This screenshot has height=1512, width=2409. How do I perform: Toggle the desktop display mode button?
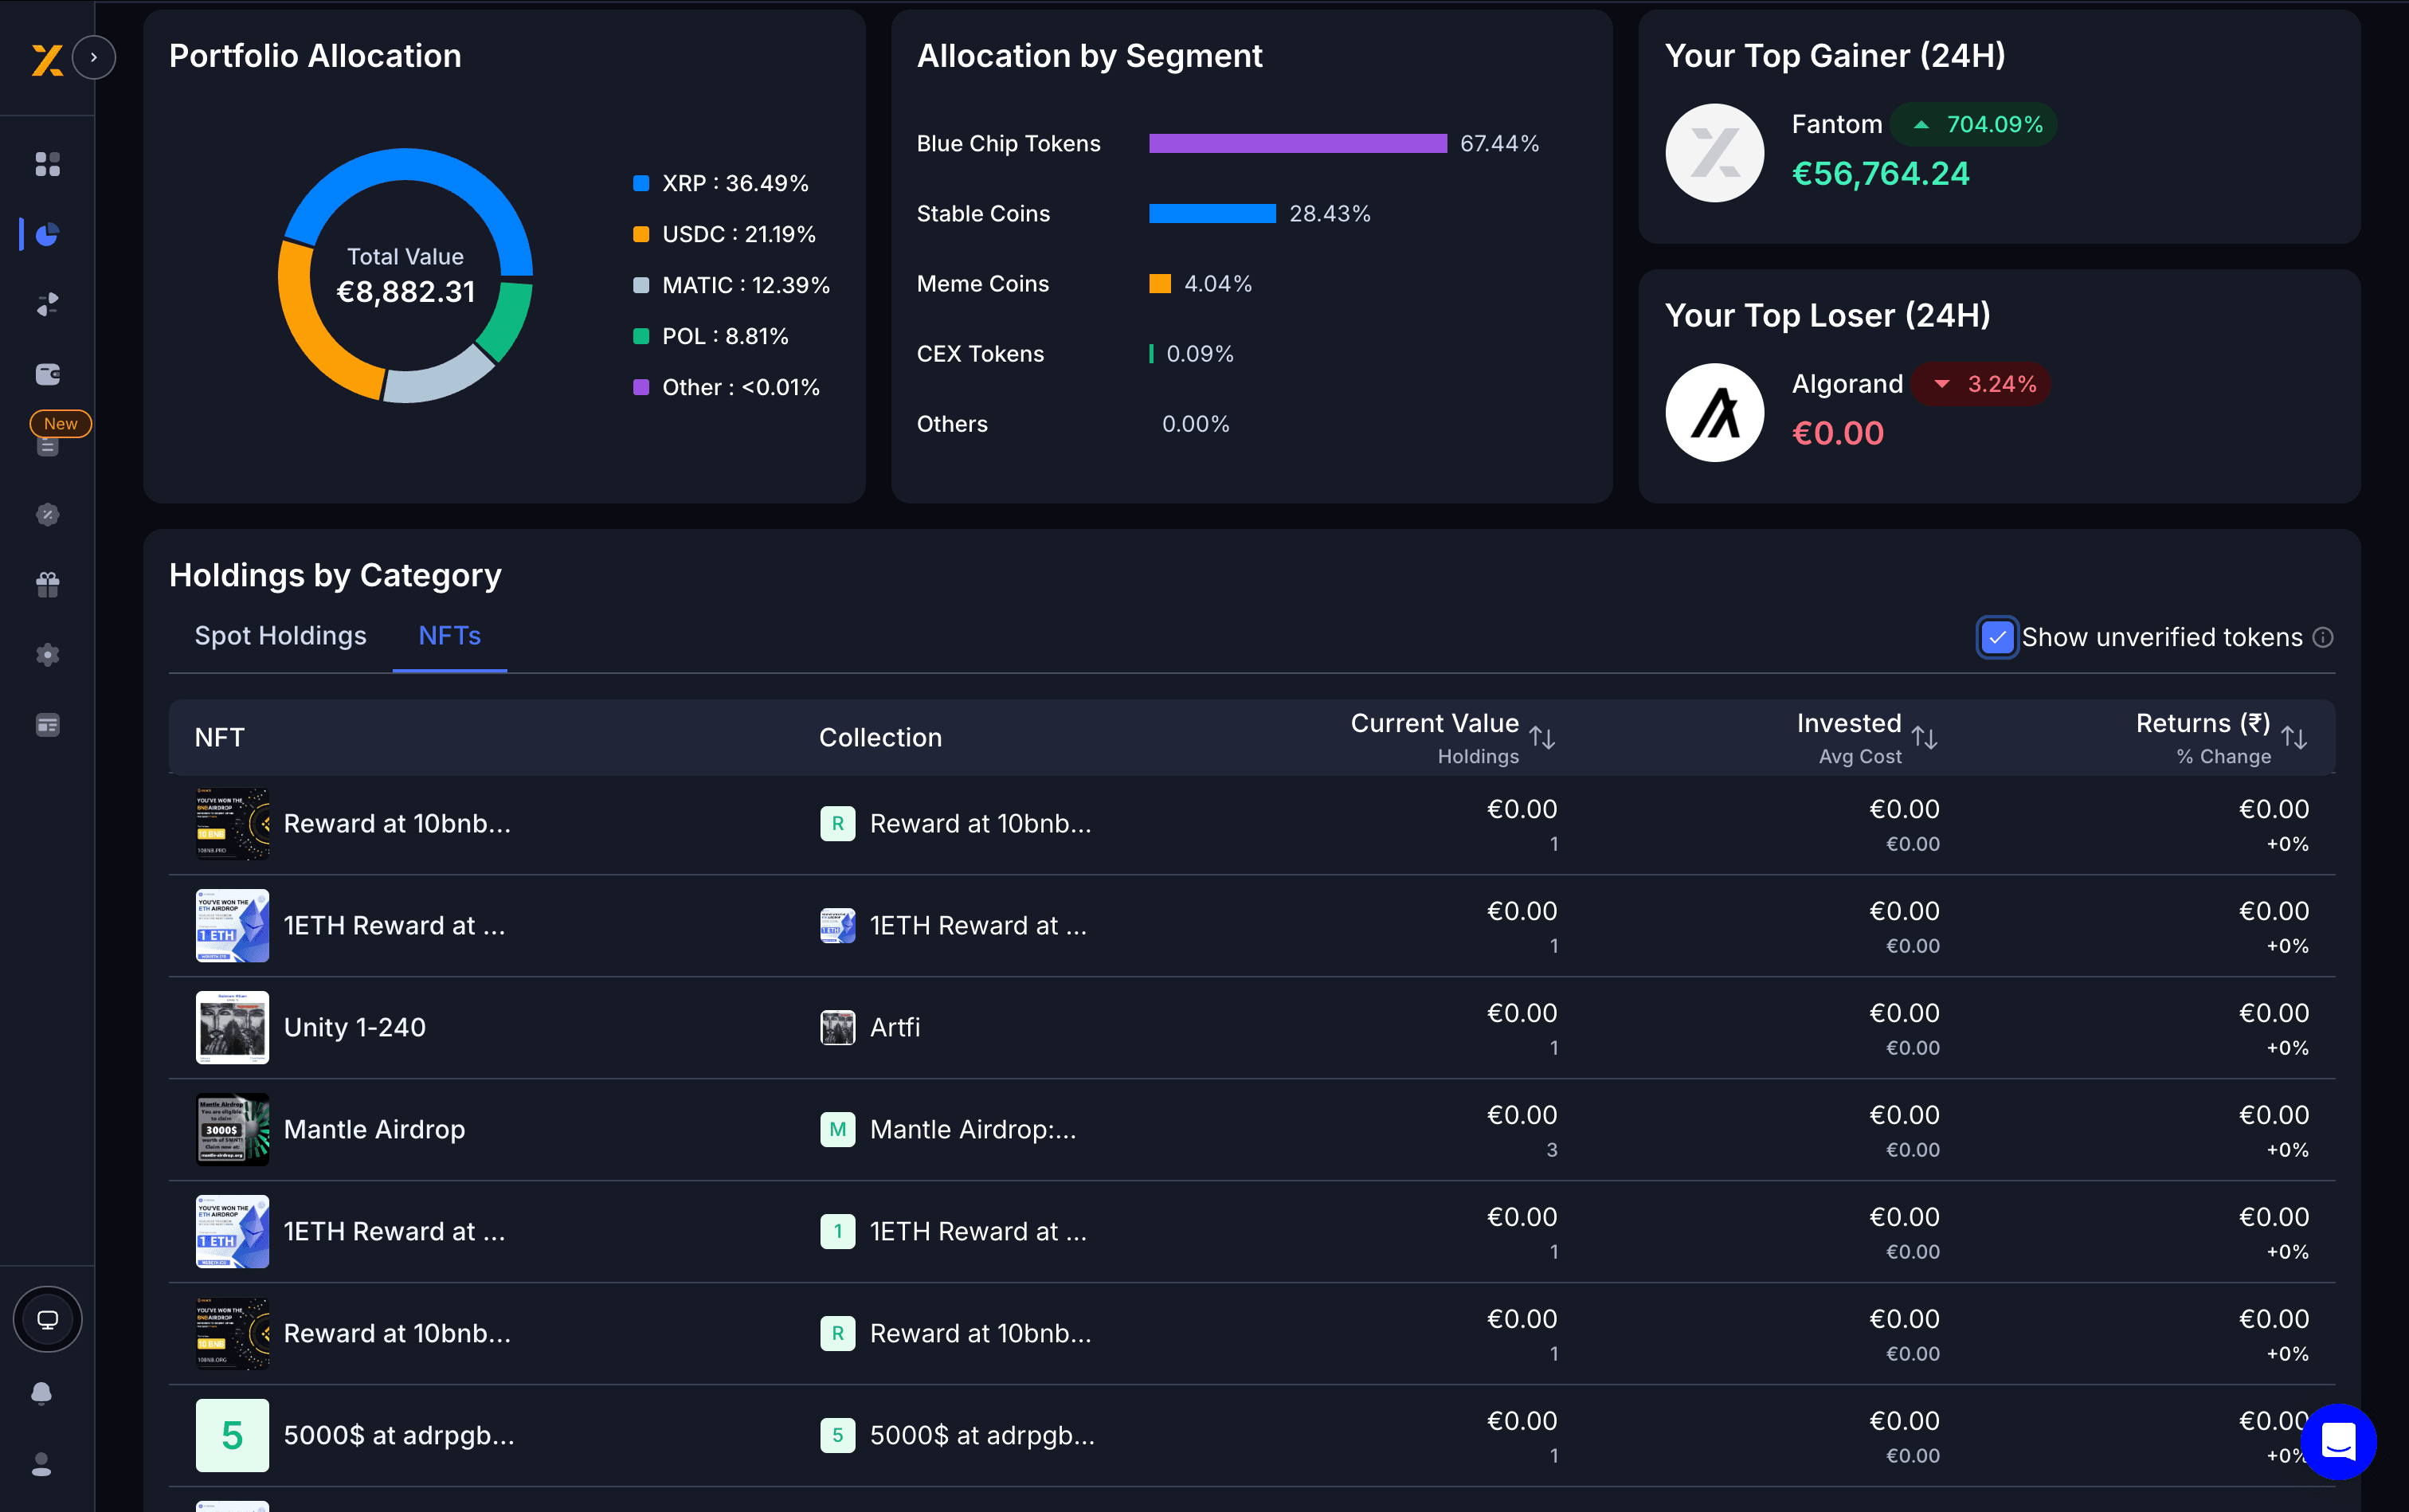tap(47, 1319)
